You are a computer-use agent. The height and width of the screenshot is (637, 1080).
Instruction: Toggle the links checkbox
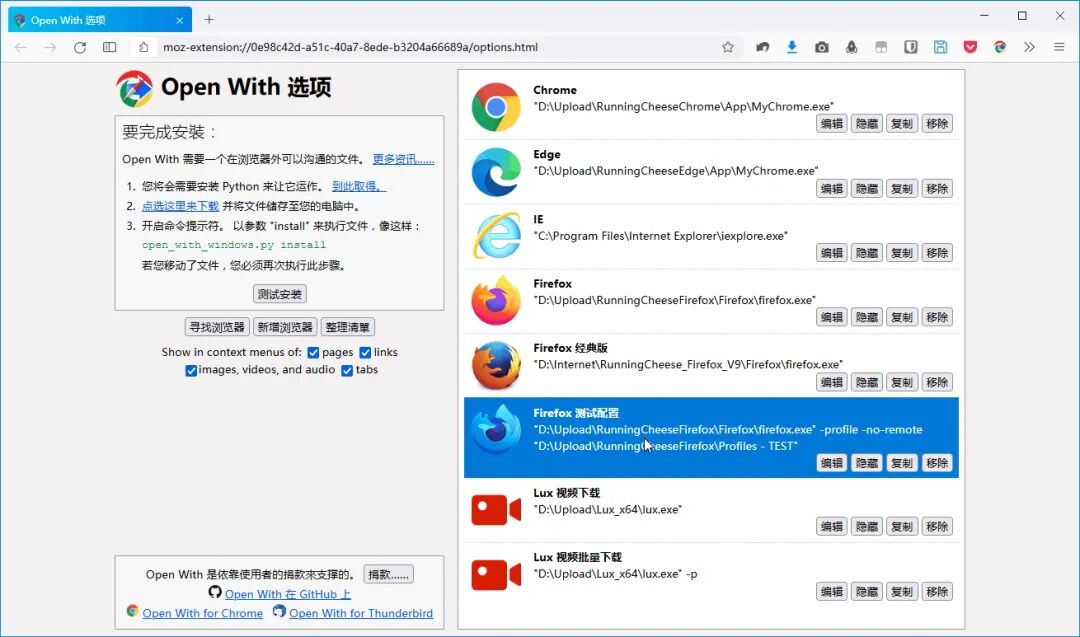pyautogui.click(x=365, y=353)
